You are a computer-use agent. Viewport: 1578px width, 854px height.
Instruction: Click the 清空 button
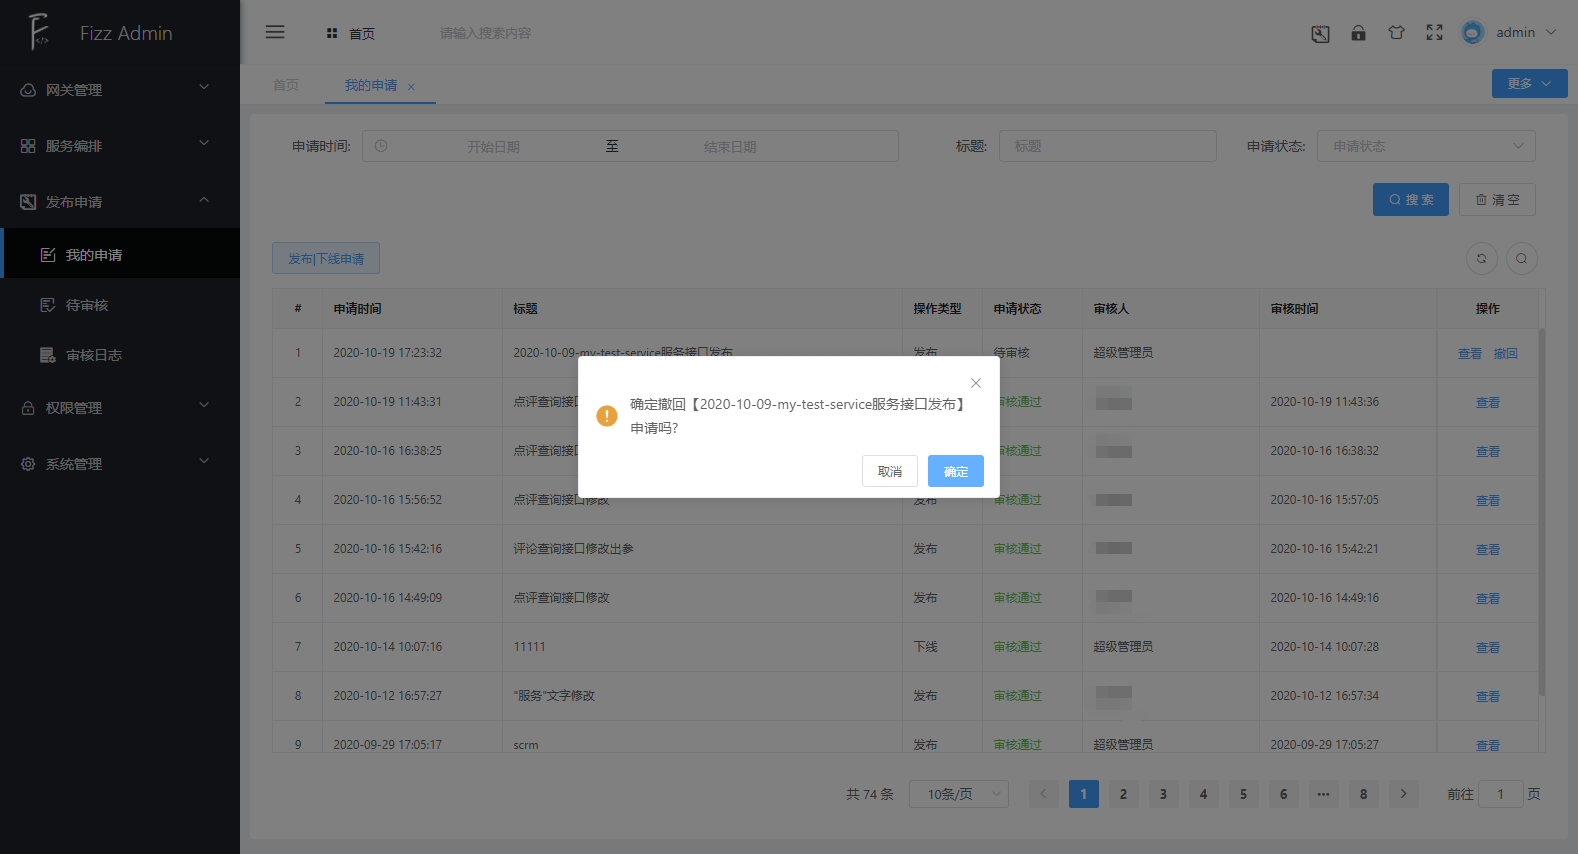1497,200
